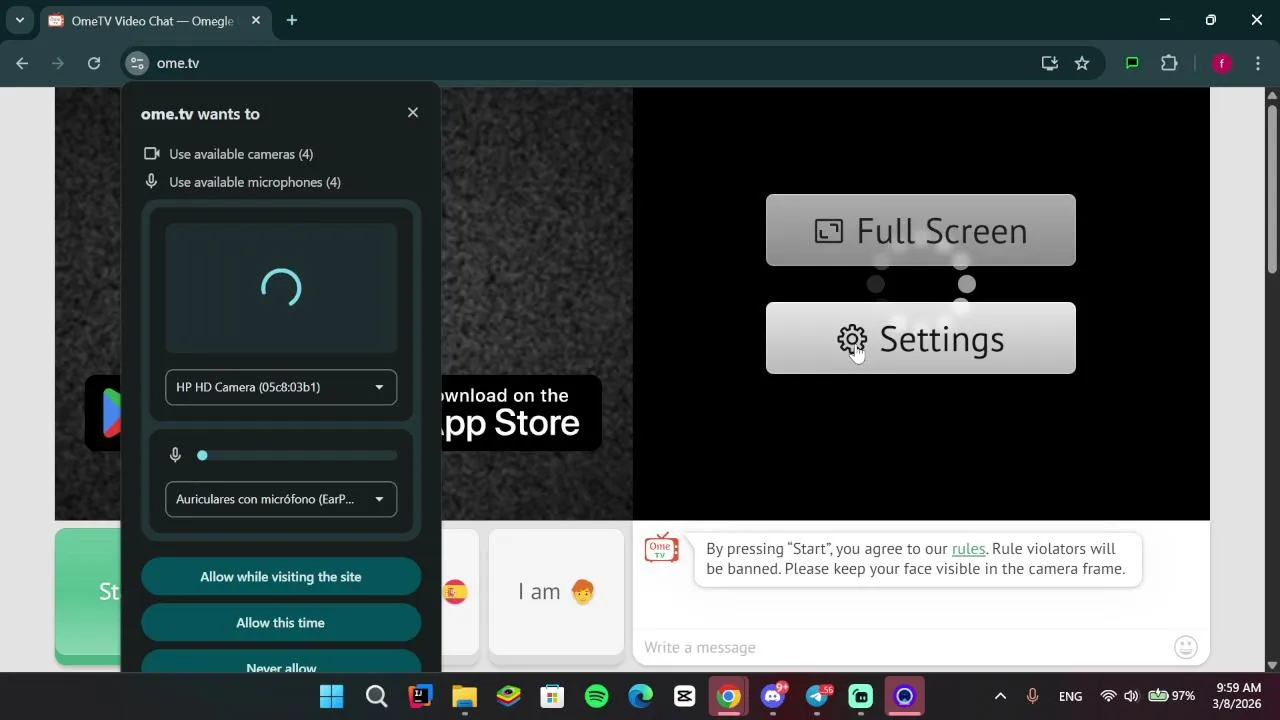Open the Settings button in video area

point(921,338)
